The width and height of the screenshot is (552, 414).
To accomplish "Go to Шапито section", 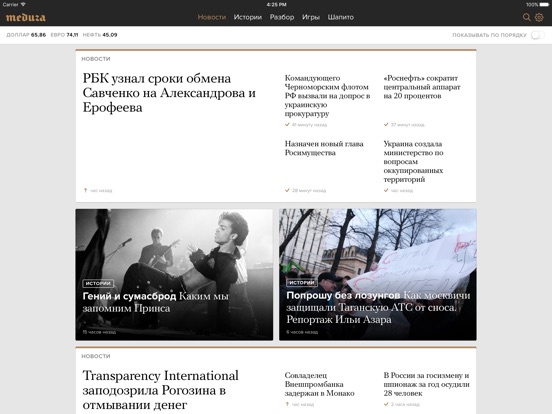I will click(340, 17).
